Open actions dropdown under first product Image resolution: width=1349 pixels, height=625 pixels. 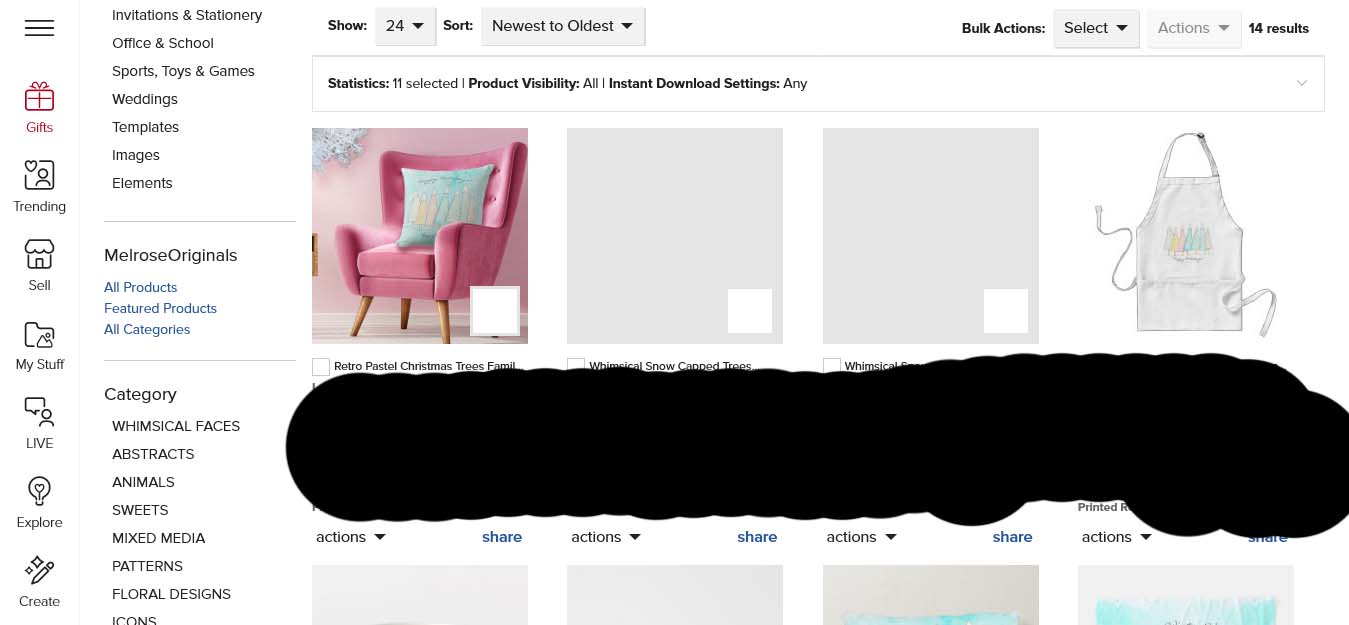coord(351,537)
